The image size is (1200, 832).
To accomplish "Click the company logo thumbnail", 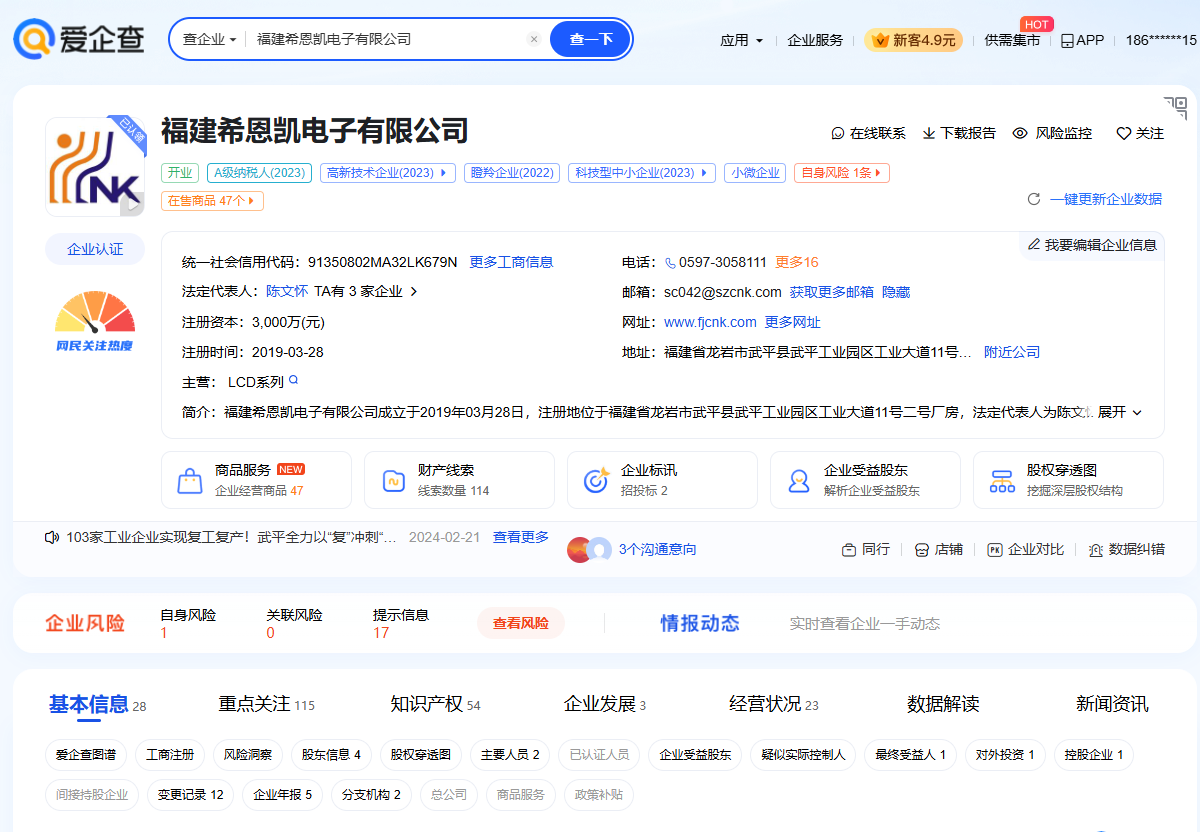I will 95,167.
